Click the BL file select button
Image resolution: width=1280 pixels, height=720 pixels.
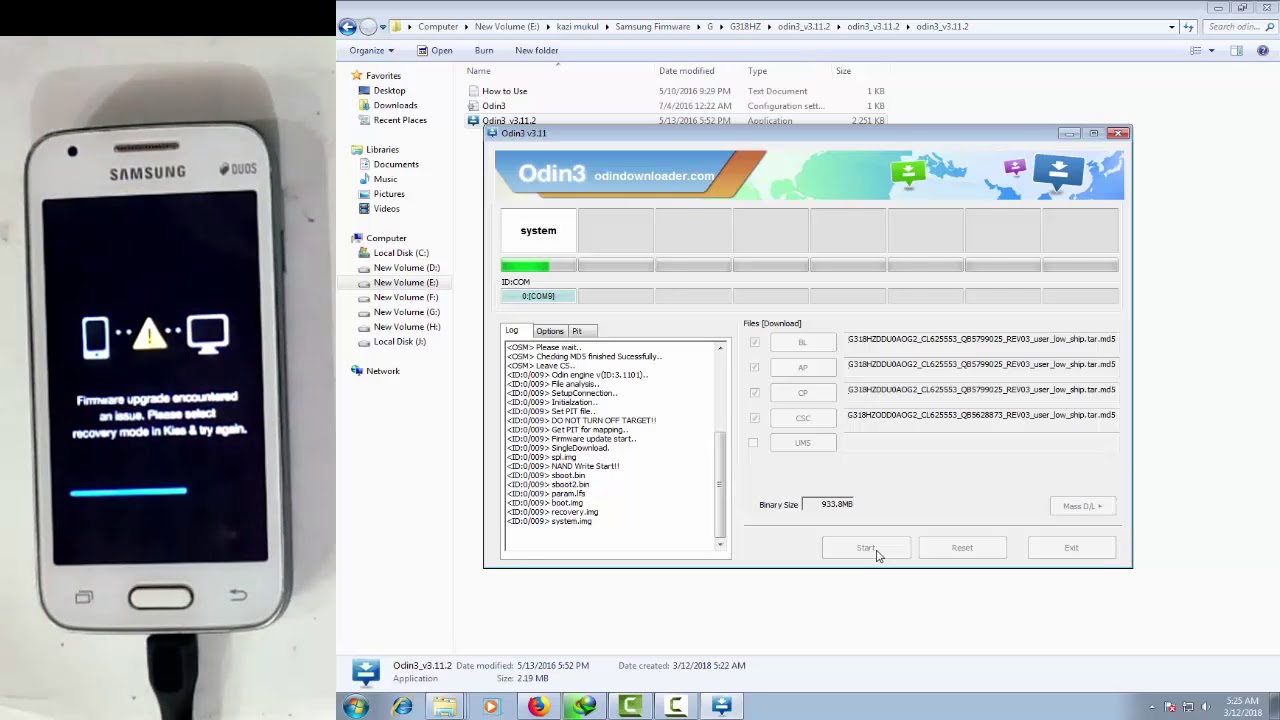[x=802, y=342]
